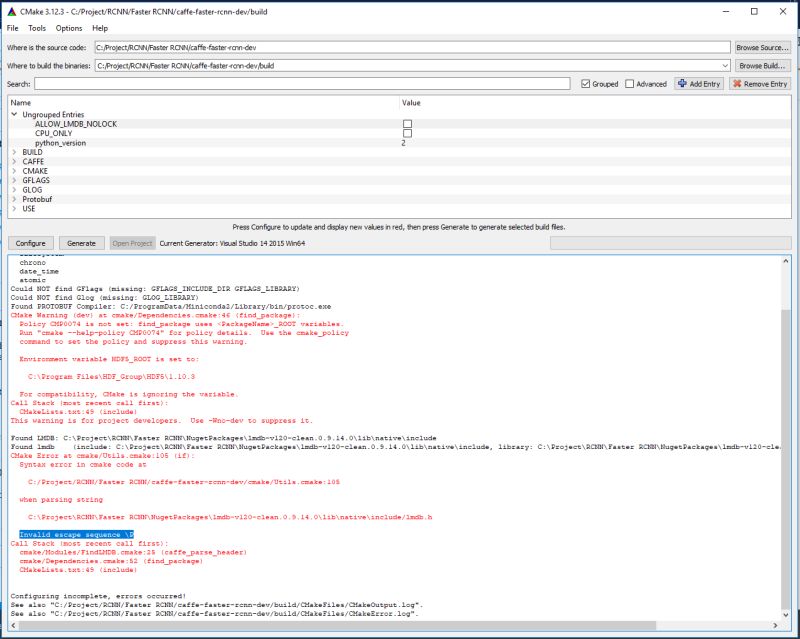Open the File menu
Viewport: 800px width, 639px height.
(x=12, y=29)
